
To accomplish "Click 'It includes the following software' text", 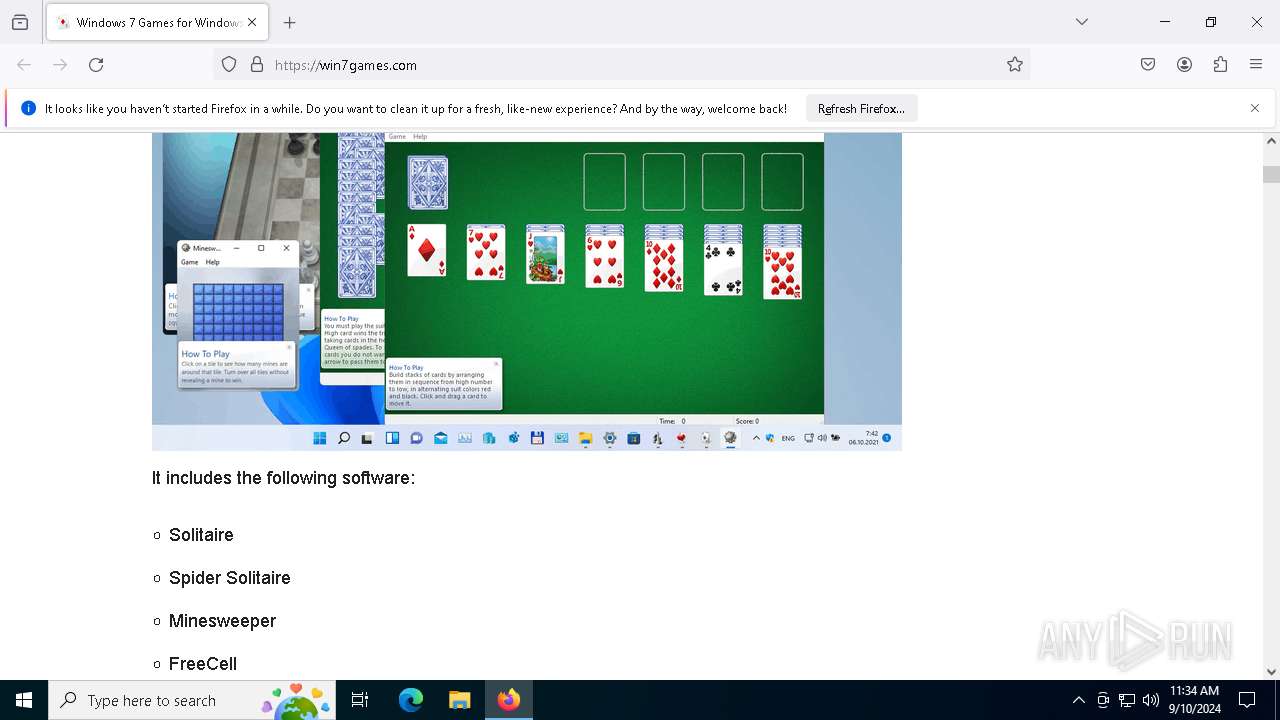I will (283, 478).
